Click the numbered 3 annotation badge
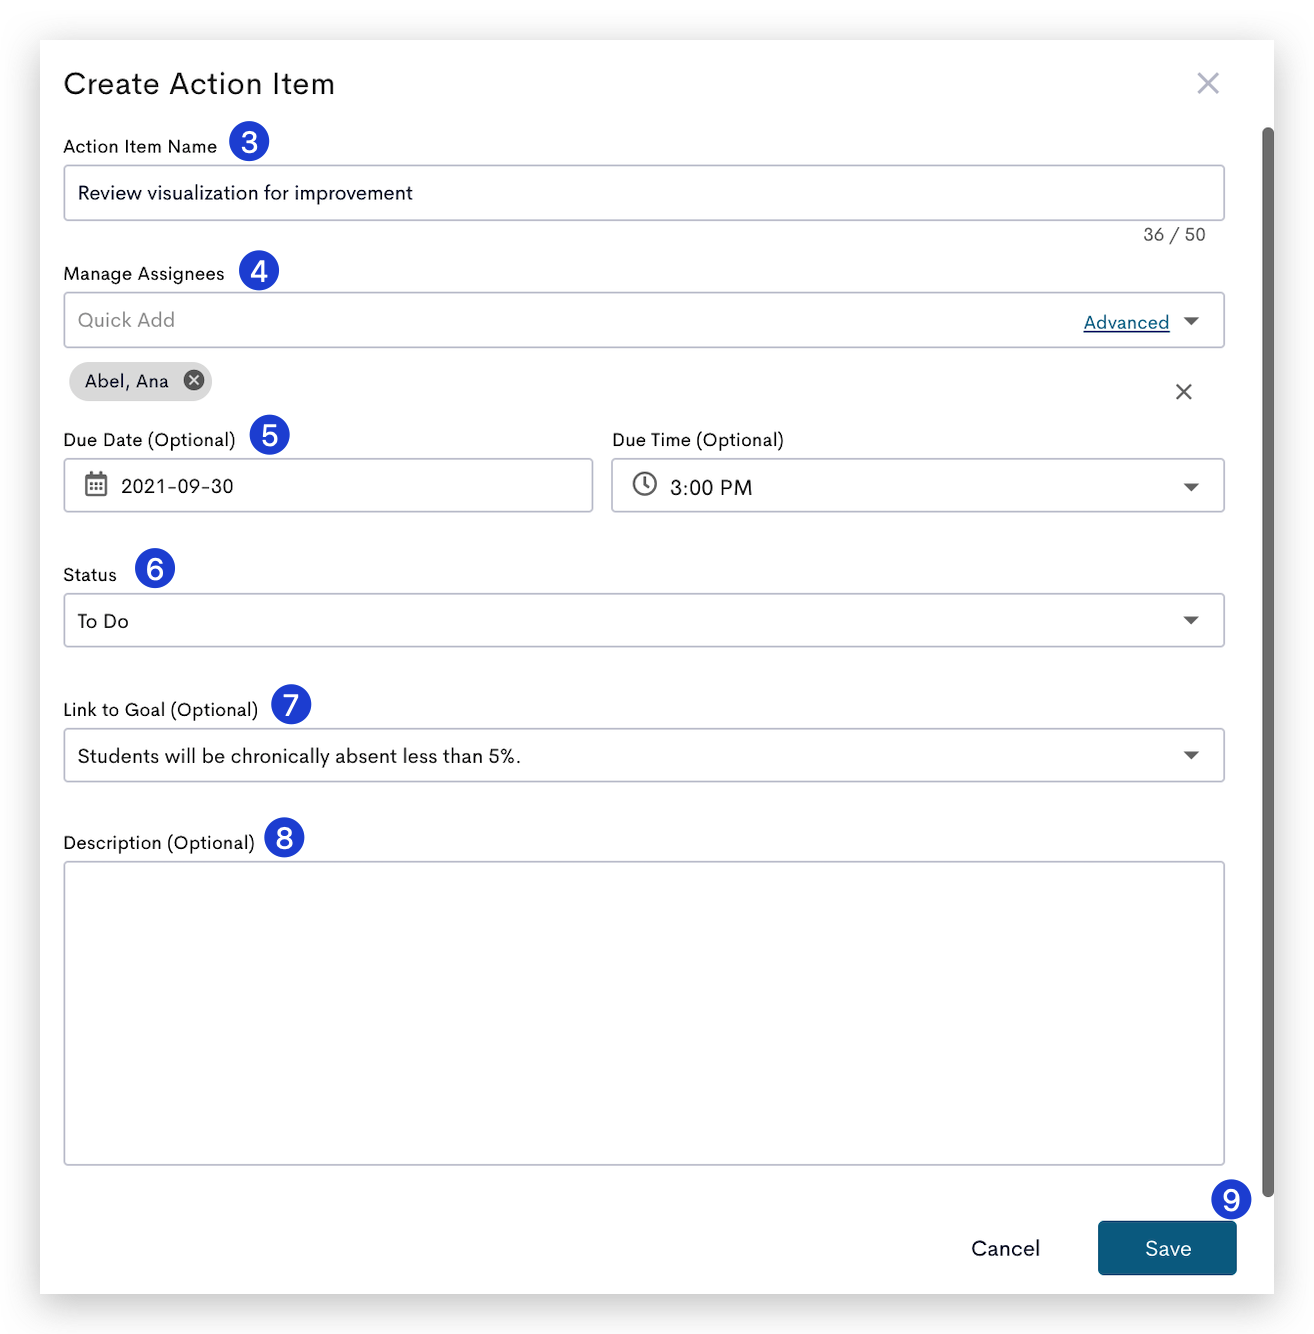The image size is (1314, 1334). [x=249, y=142]
